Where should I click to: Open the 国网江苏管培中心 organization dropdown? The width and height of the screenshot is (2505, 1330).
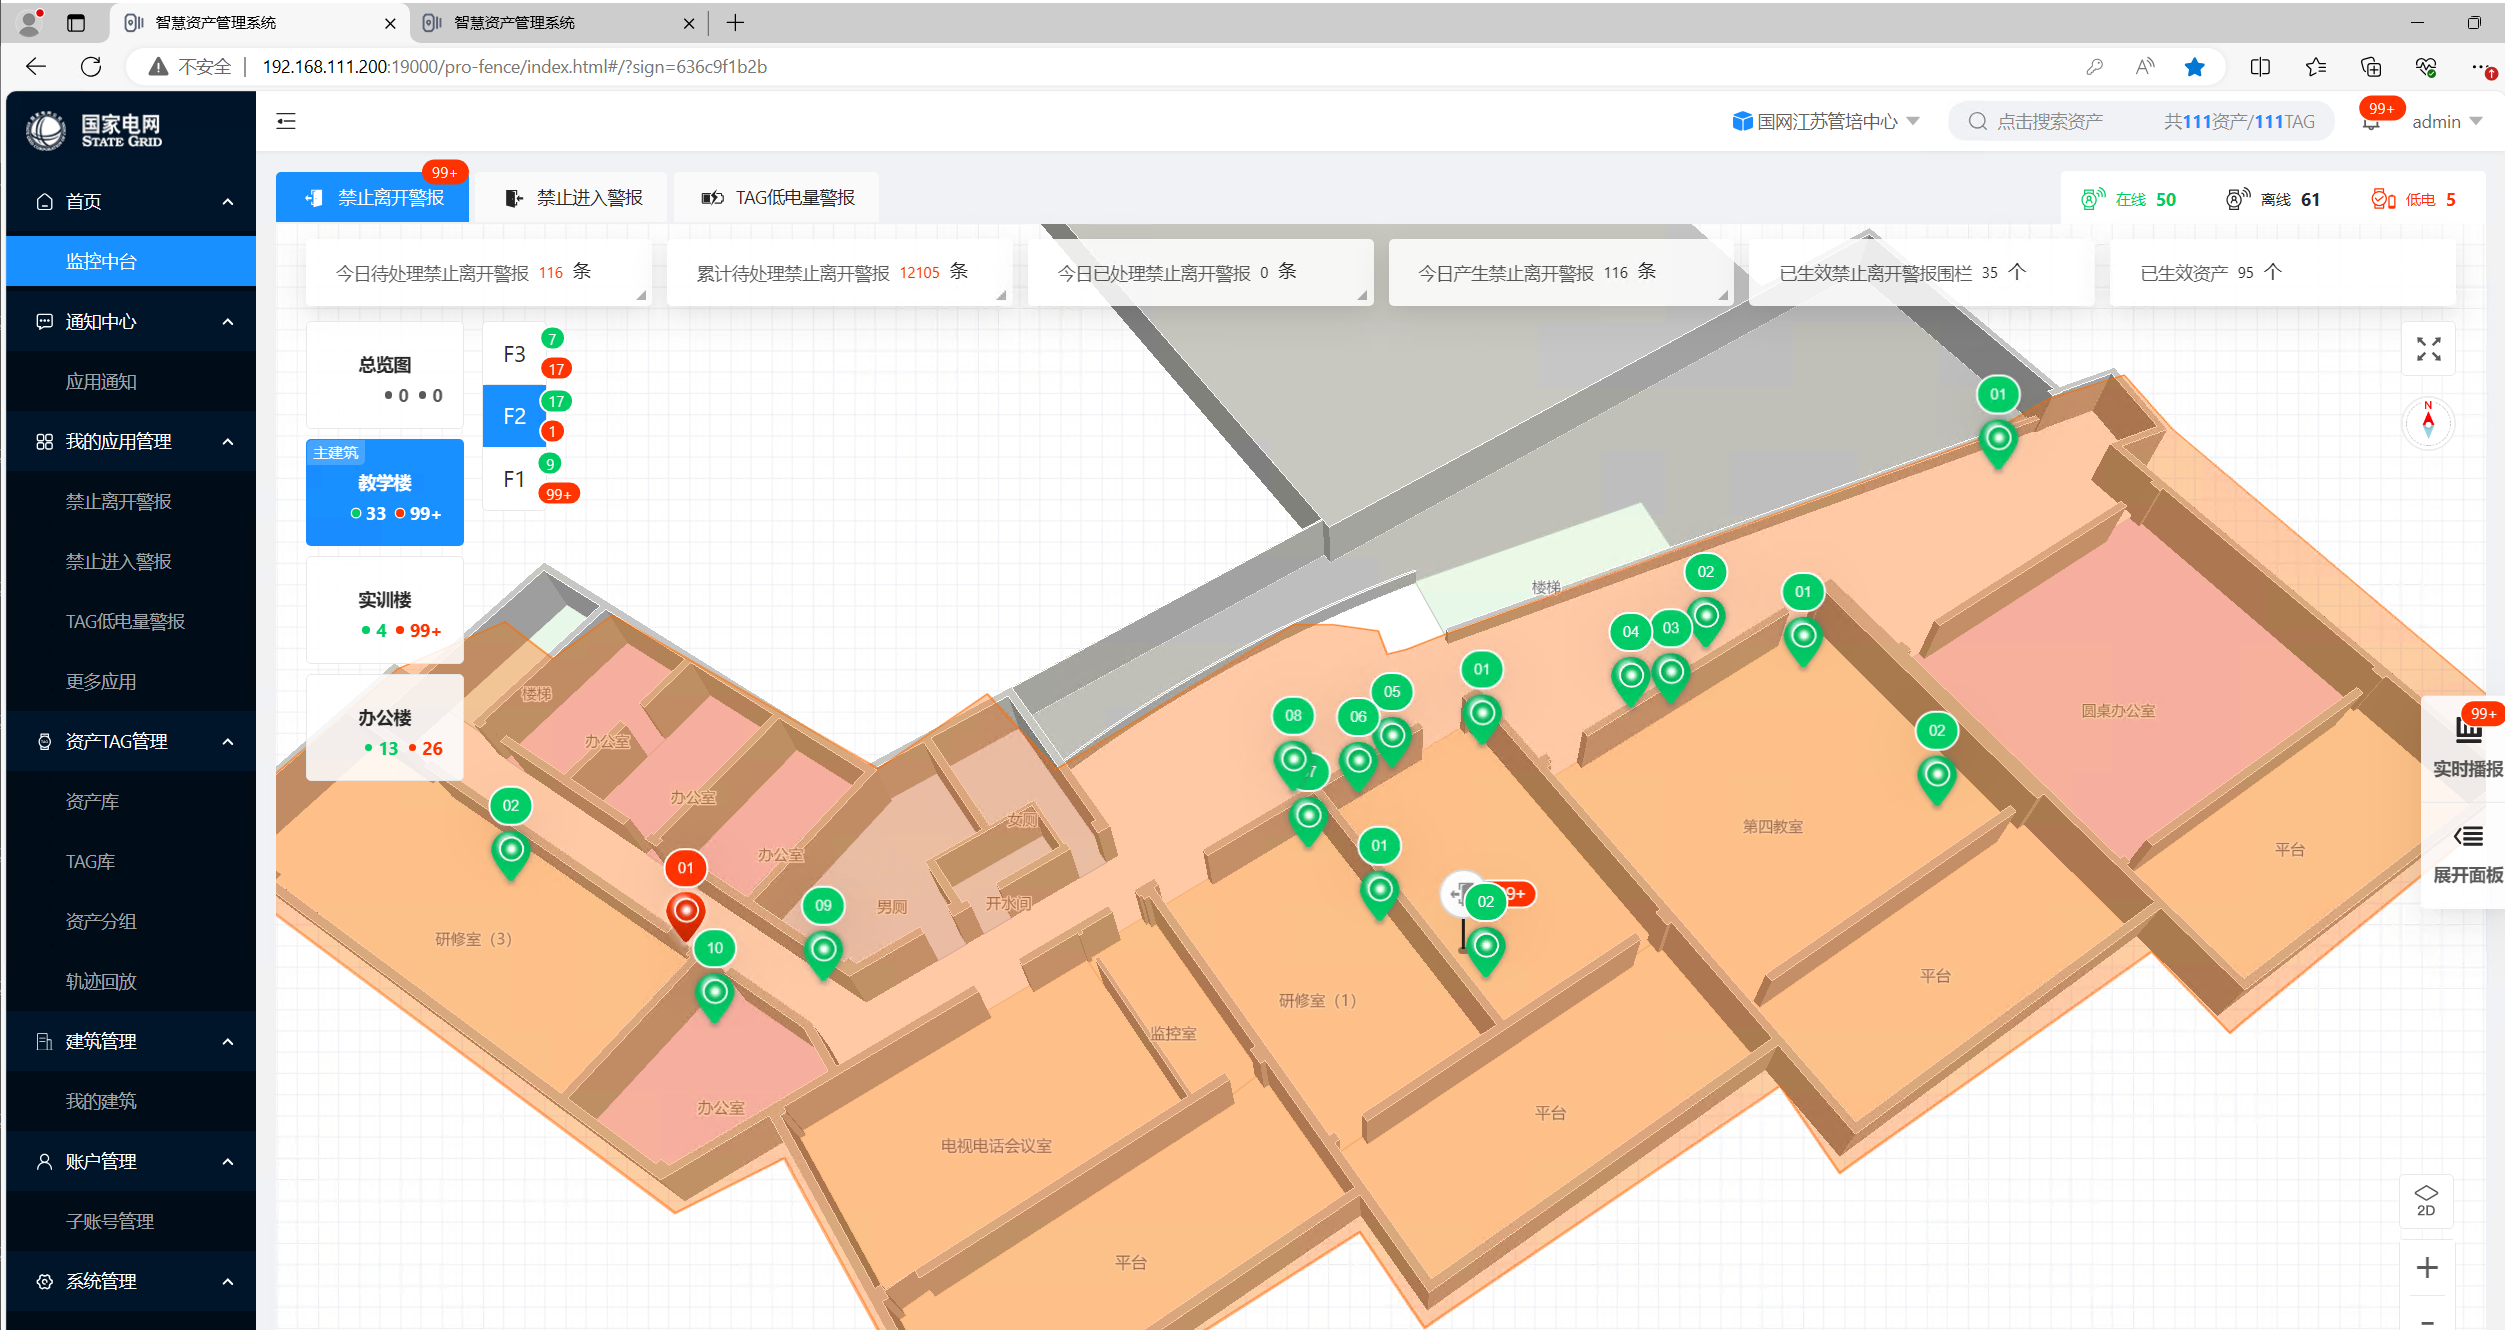(x=1826, y=121)
